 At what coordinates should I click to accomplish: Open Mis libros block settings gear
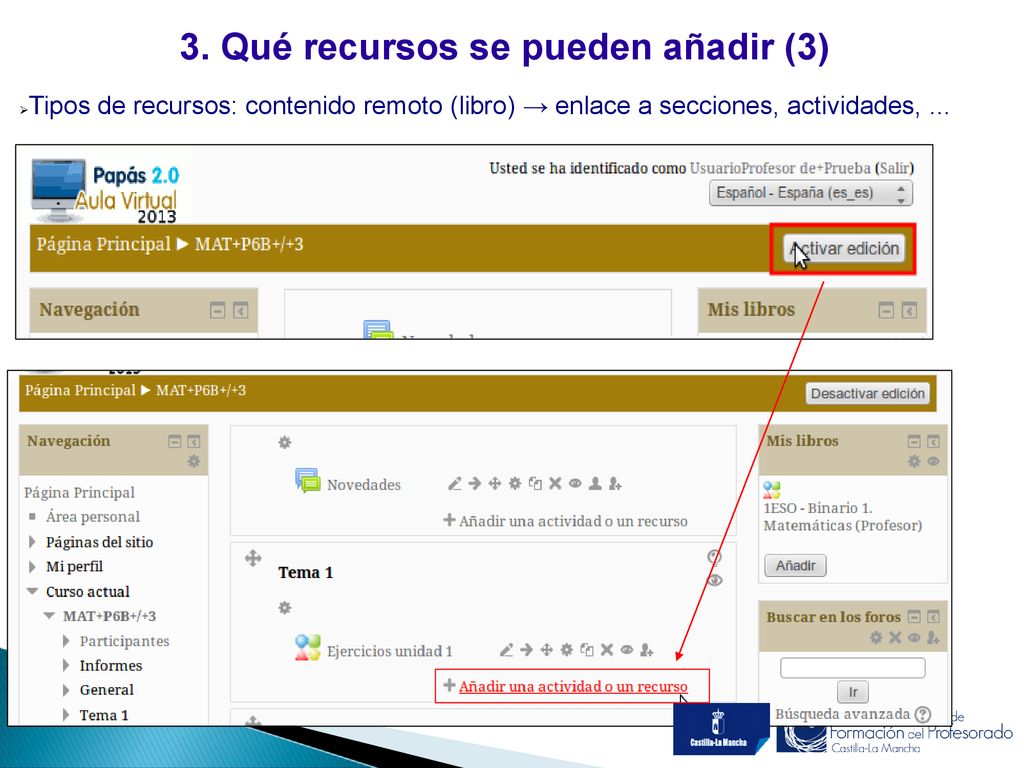[x=914, y=462]
